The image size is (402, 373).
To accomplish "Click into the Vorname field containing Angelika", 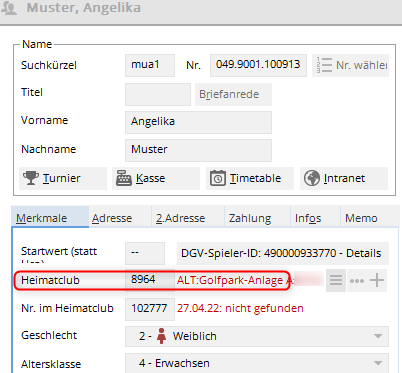I will point(198,122).
